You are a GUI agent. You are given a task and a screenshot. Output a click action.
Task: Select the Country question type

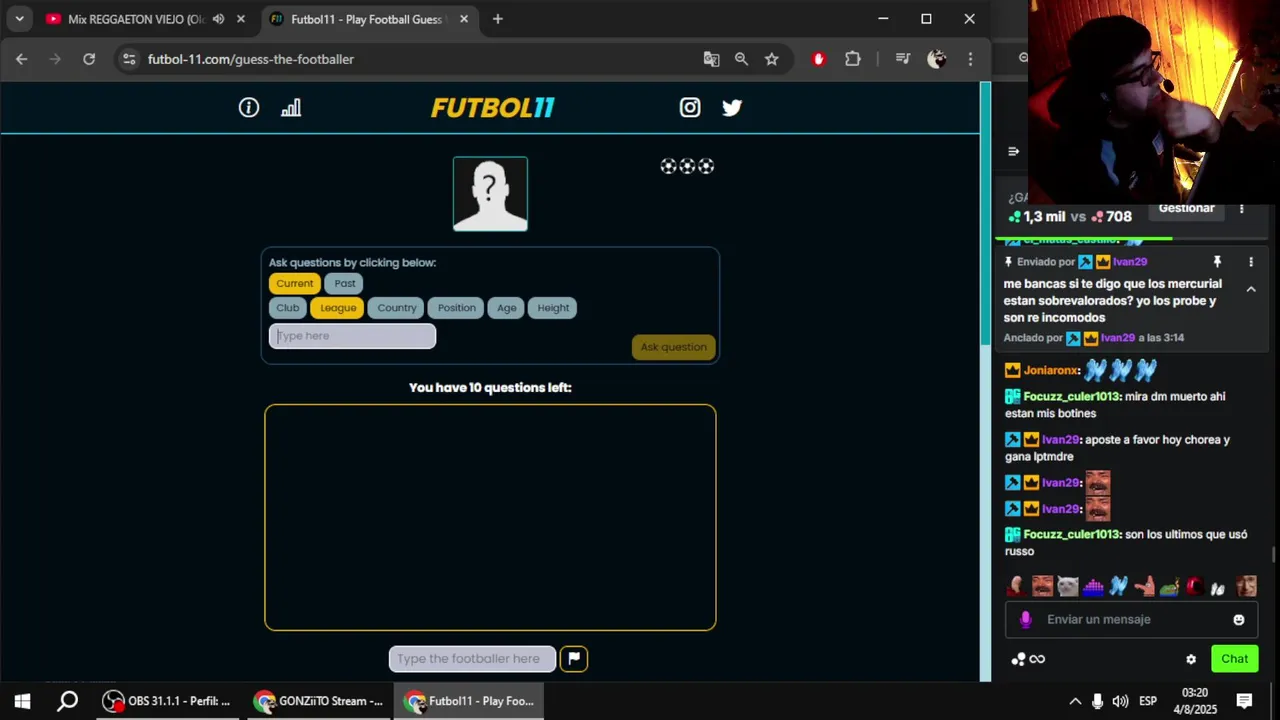[397, 308]
